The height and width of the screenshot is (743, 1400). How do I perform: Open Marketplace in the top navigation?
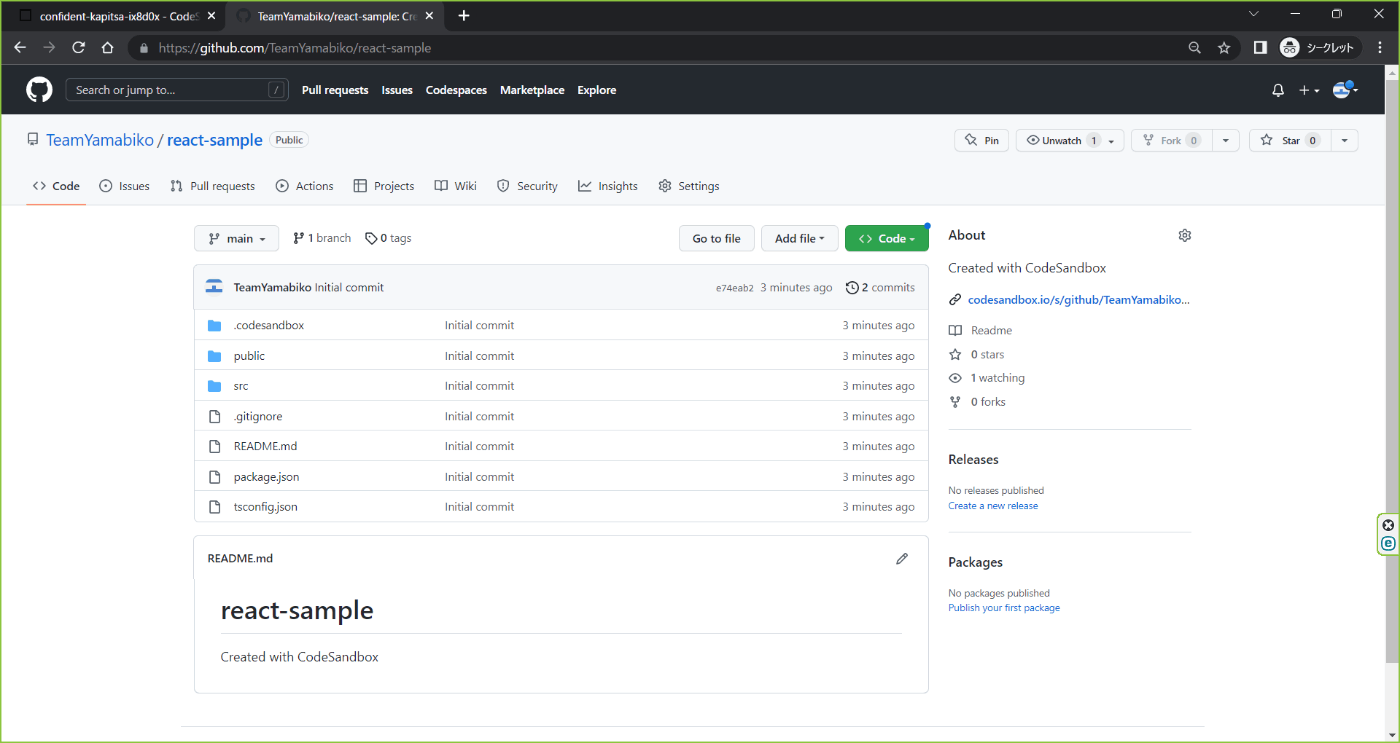pyautogui.click(x=532, y=90)
